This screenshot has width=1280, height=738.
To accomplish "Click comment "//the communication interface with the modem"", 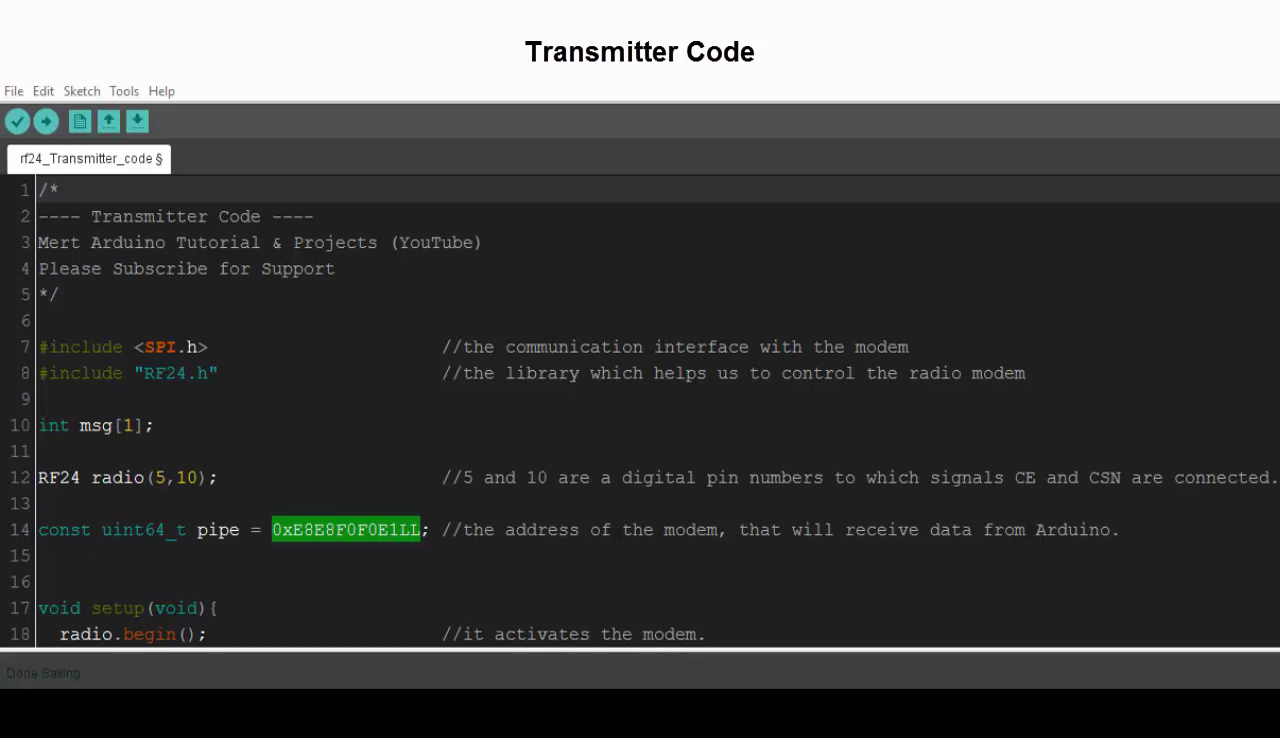I will 675,347.
